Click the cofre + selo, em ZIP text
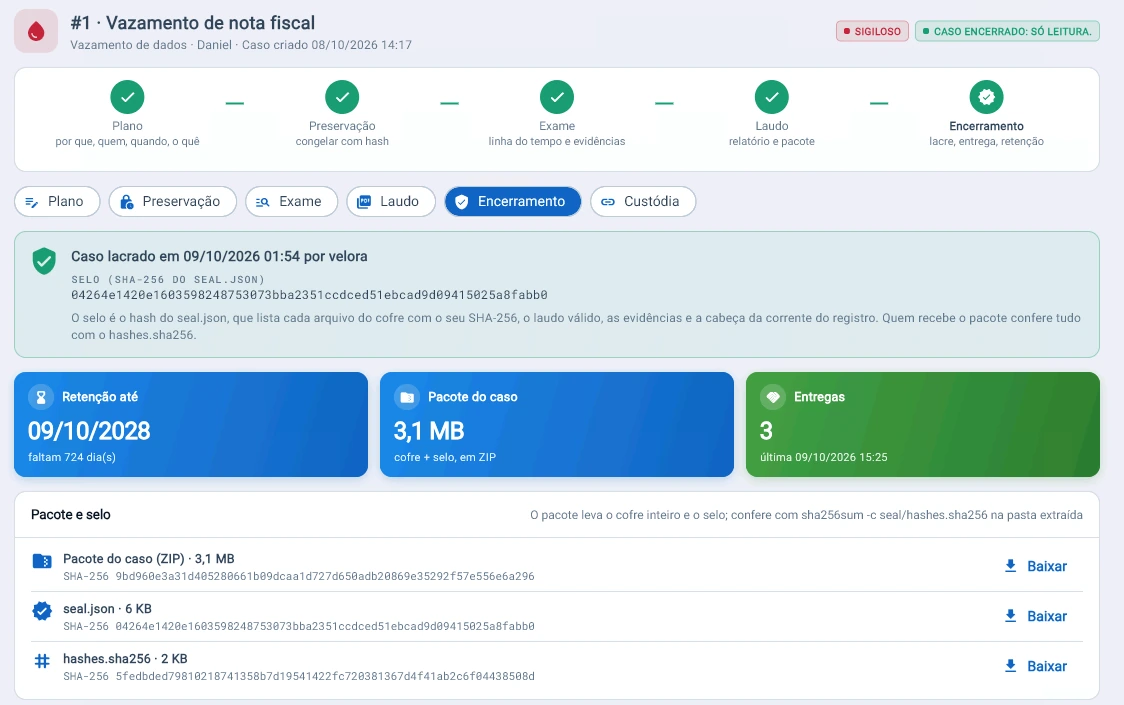Viewport: 1124px width, 705px height. click(444, 457)
